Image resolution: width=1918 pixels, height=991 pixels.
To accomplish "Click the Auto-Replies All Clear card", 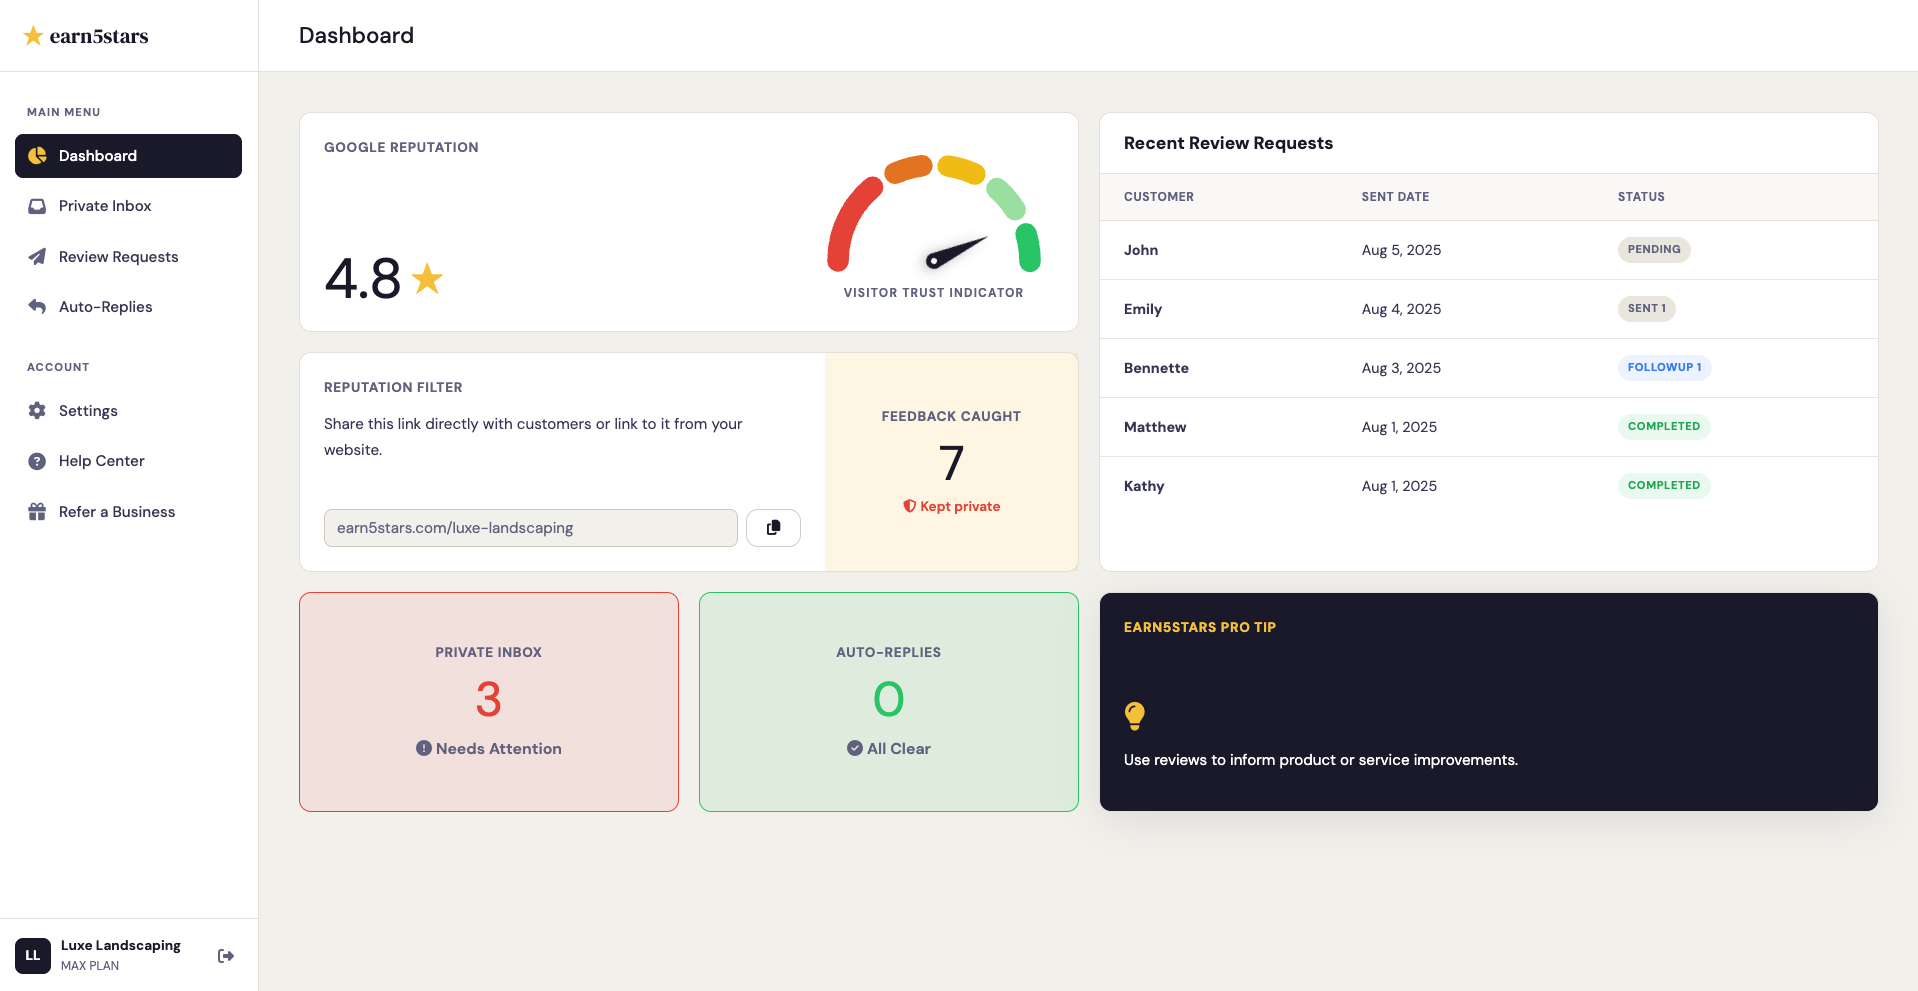I will coord(888,701).
